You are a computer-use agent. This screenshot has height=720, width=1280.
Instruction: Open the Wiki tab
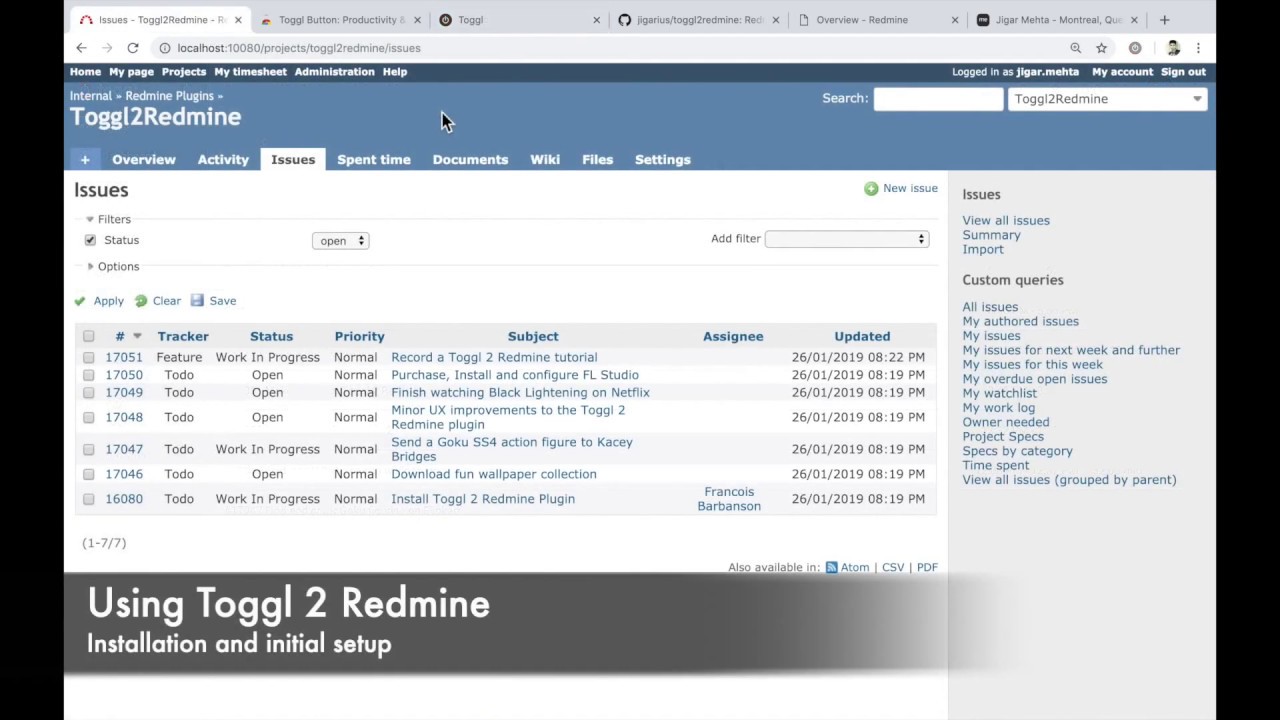tap(545, 160)
